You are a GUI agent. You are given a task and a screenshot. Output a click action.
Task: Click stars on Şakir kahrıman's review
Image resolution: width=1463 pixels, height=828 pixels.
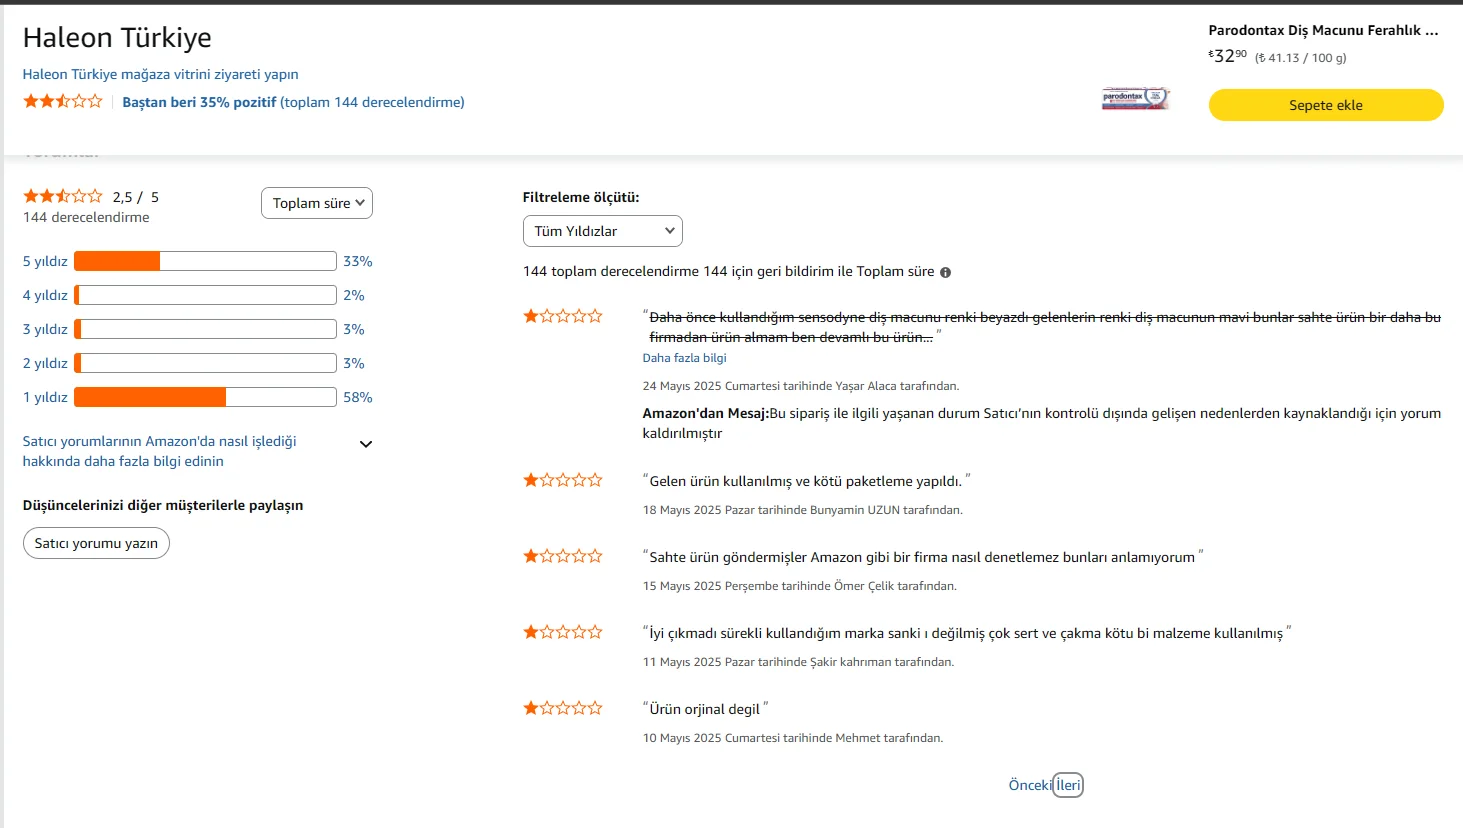(x=563, y=632)
